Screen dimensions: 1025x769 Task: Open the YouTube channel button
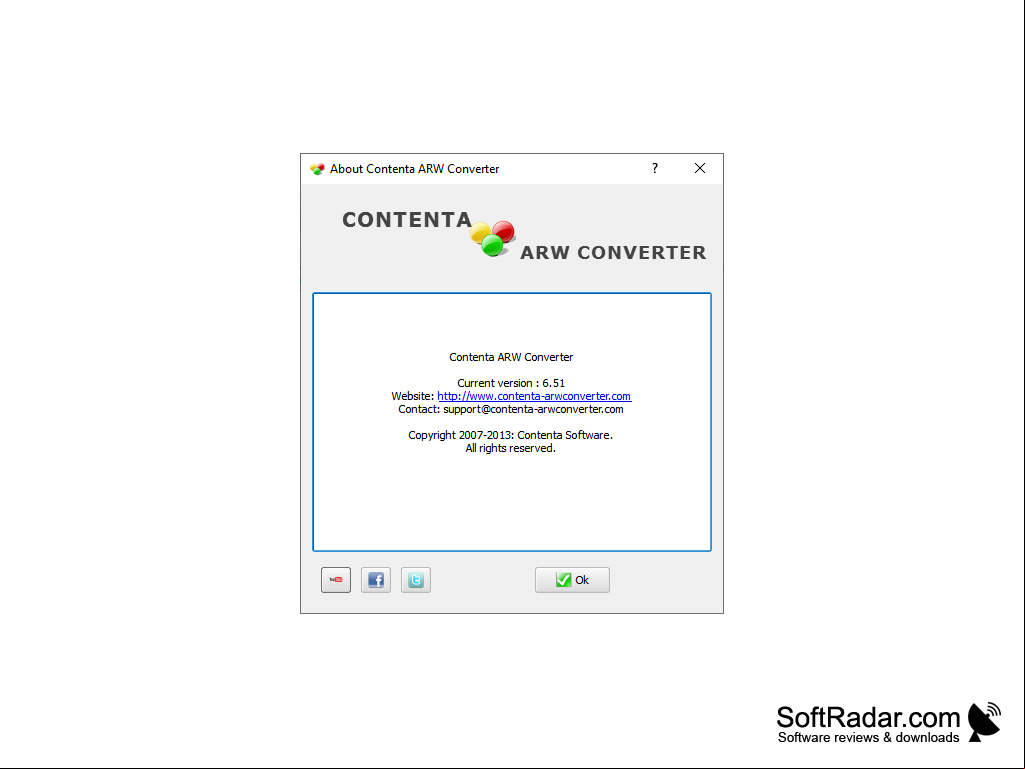(335, 579)
